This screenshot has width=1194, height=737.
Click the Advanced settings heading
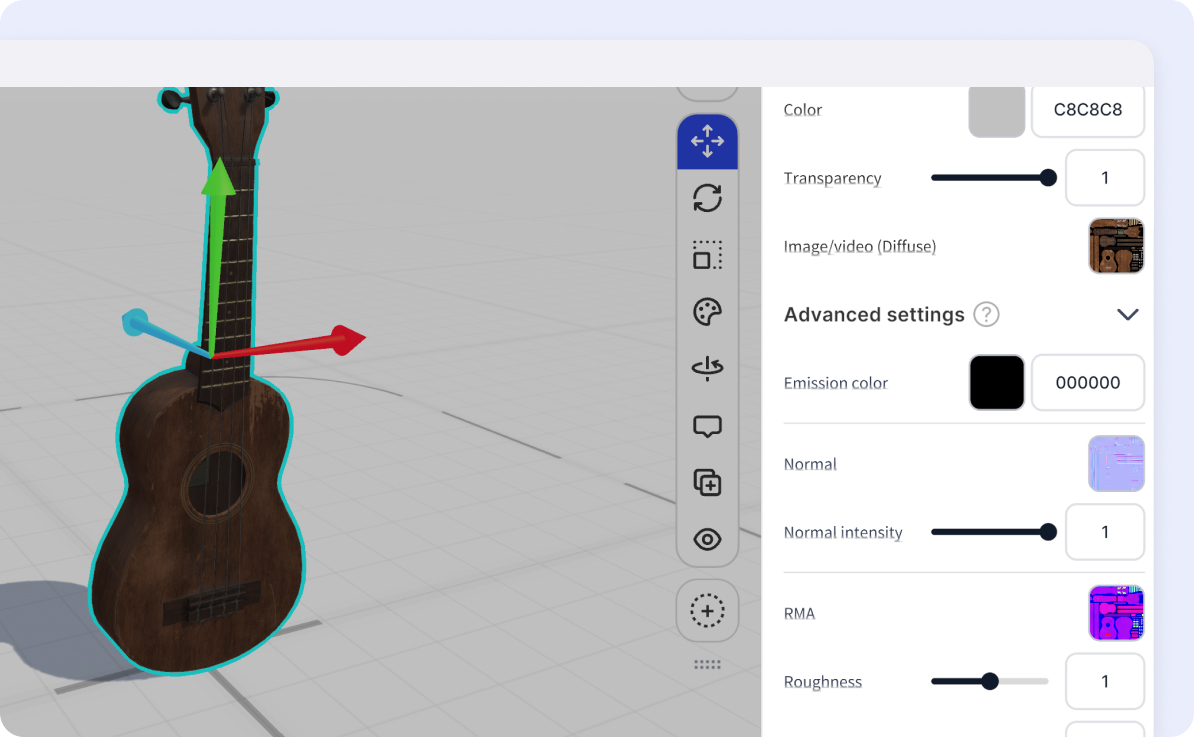pyautogui.click(x=874, y=314)
